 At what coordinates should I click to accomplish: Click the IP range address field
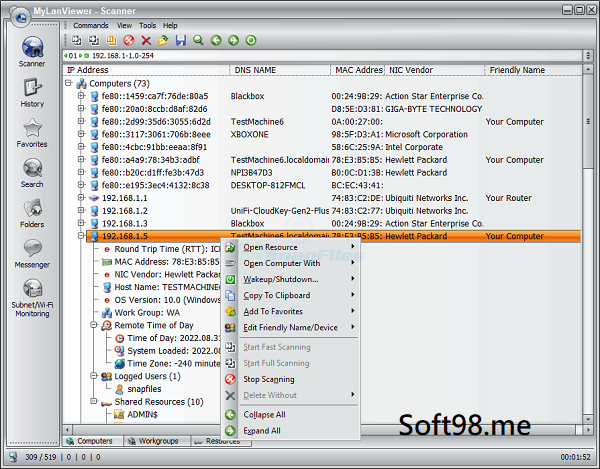click(322, 55)
